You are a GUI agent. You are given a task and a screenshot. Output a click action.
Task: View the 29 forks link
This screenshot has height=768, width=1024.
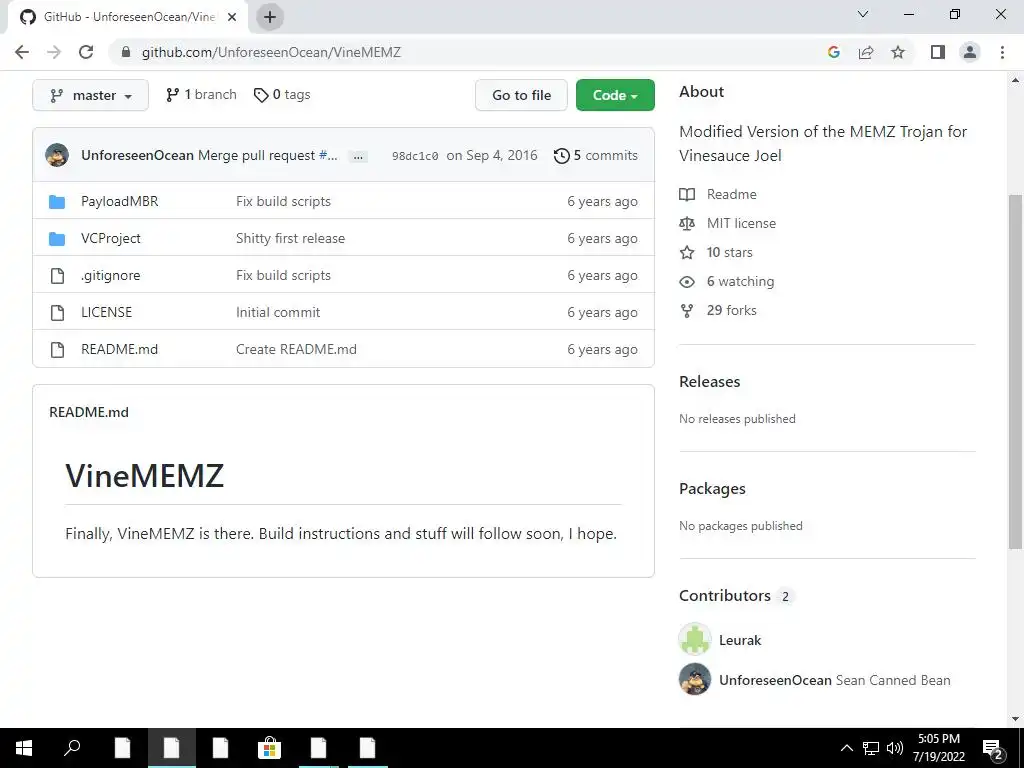coord(718,310)
